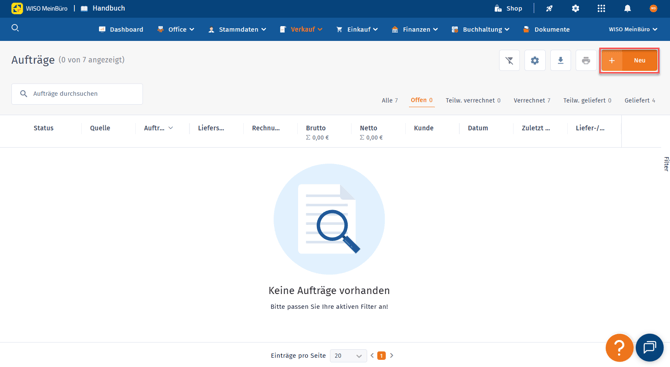
Task: Select page 1
Action: pos(382,355)
